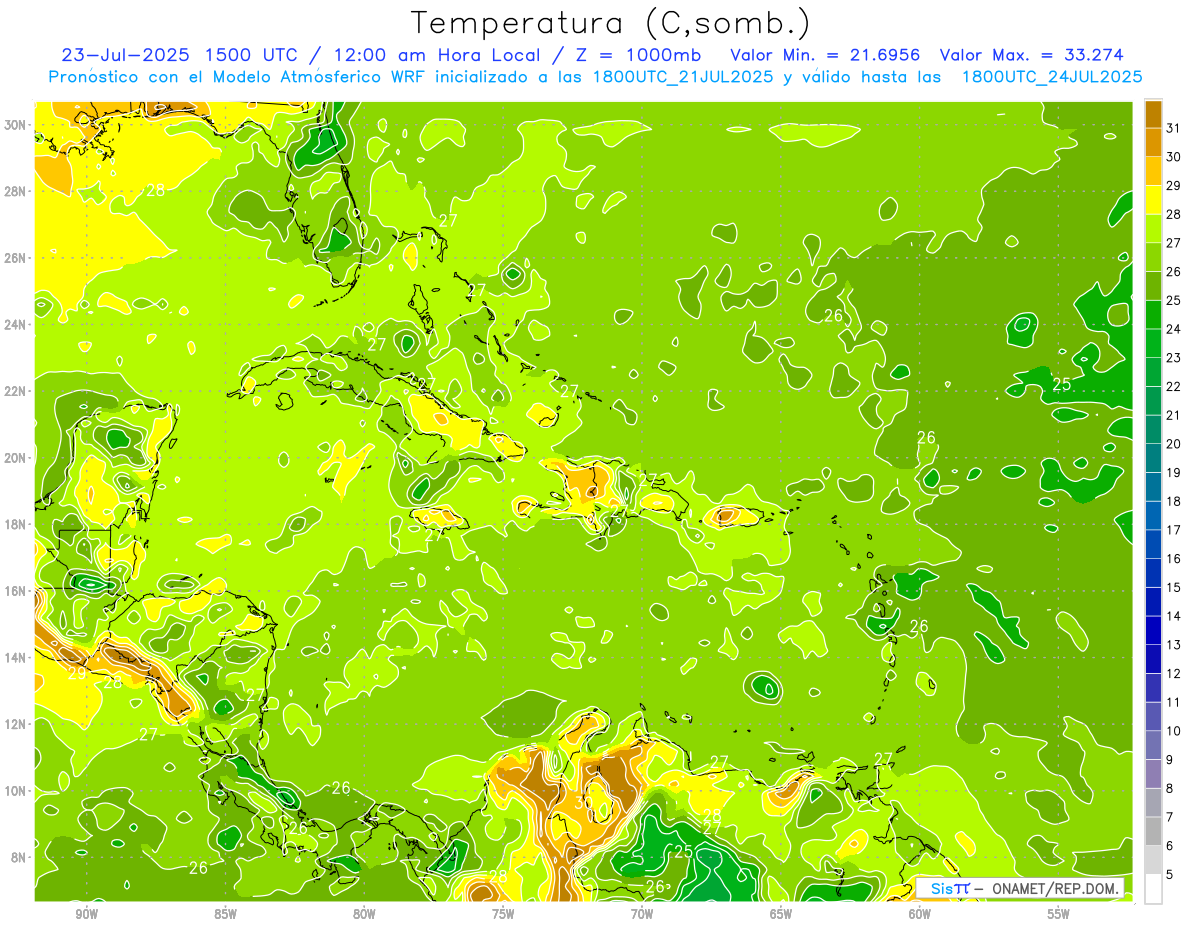Image resolution: width=1200 pixels, height=927 pixels.
Task: Click the 29 contour label near 14N
Action: 77,675
